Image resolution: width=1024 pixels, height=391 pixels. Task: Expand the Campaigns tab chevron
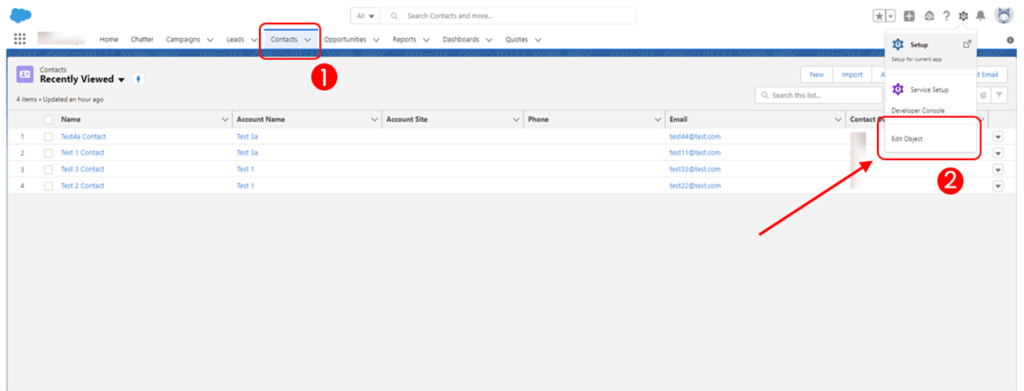pos(210,40)
